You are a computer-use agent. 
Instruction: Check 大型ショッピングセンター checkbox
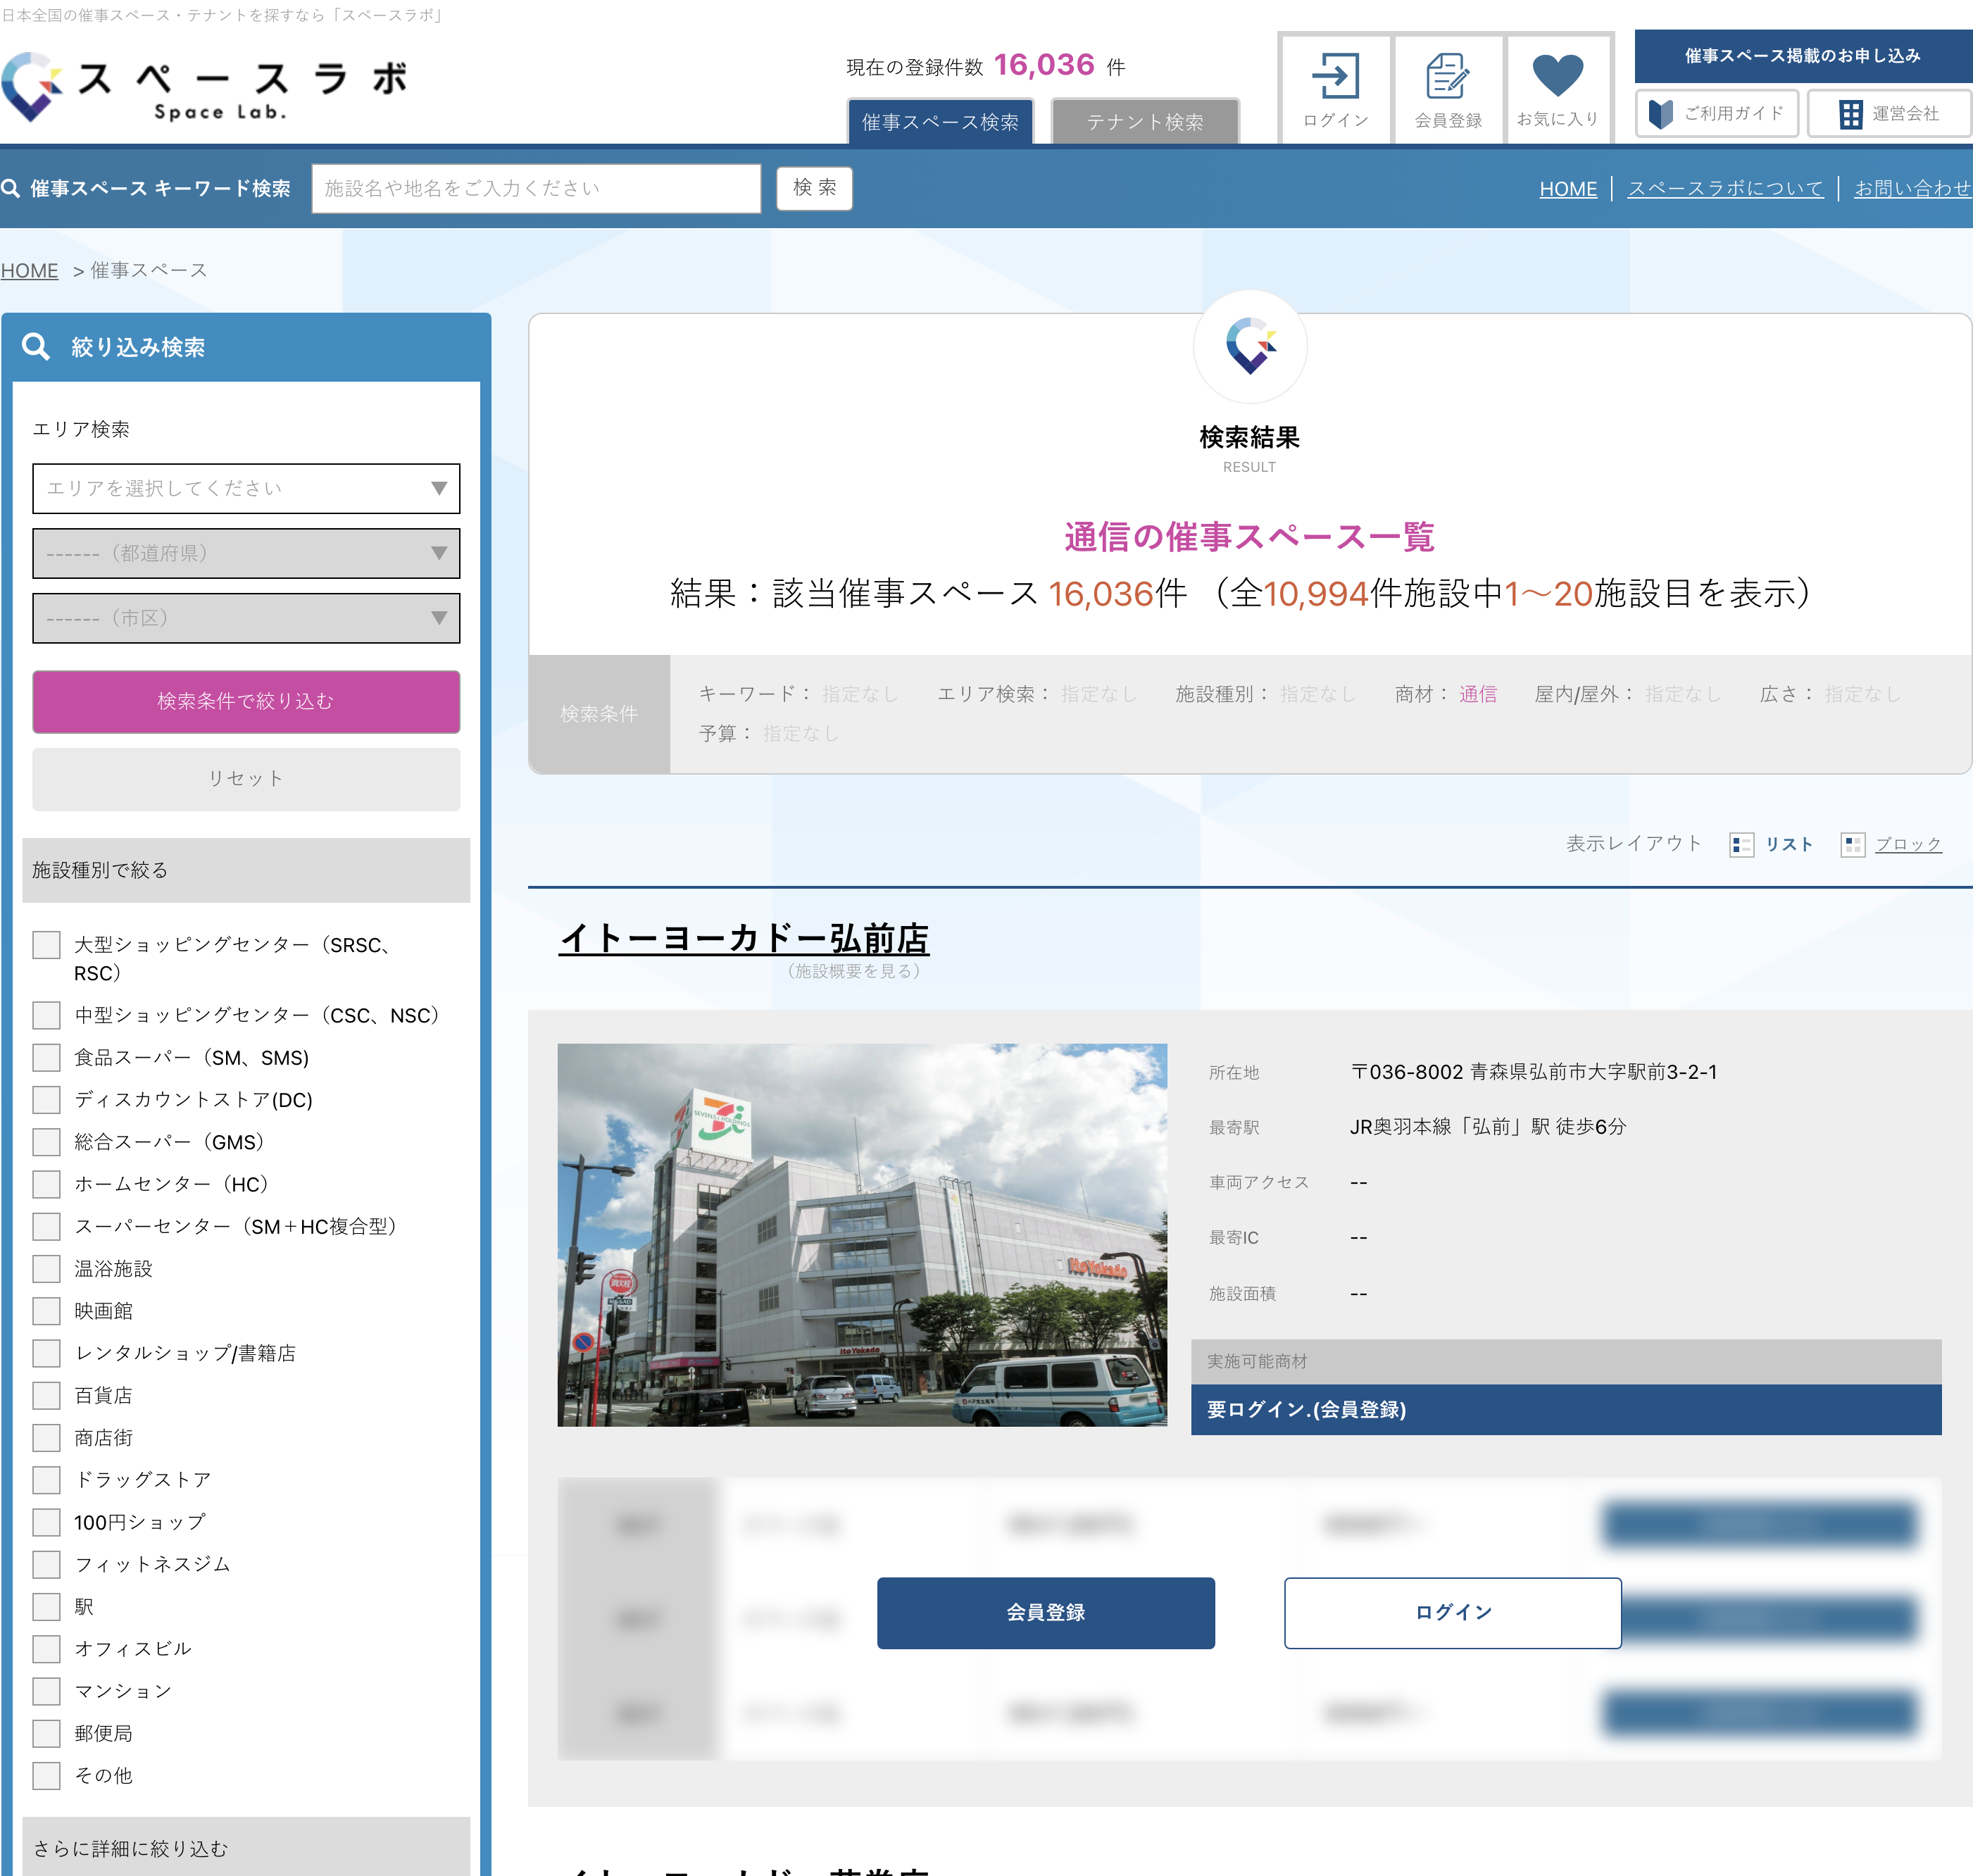tap(46, 944)
